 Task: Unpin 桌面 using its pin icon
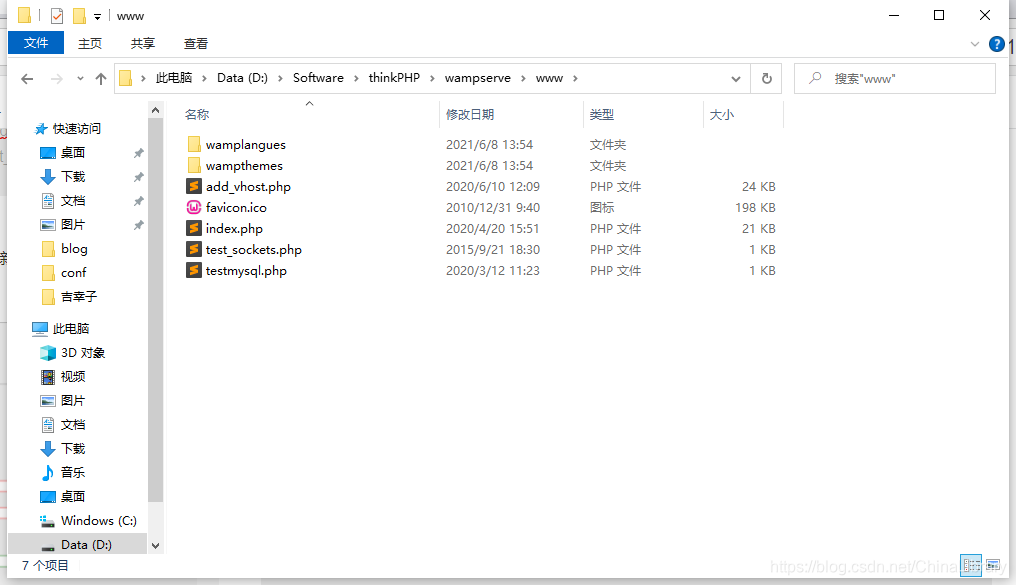[139, 153]
